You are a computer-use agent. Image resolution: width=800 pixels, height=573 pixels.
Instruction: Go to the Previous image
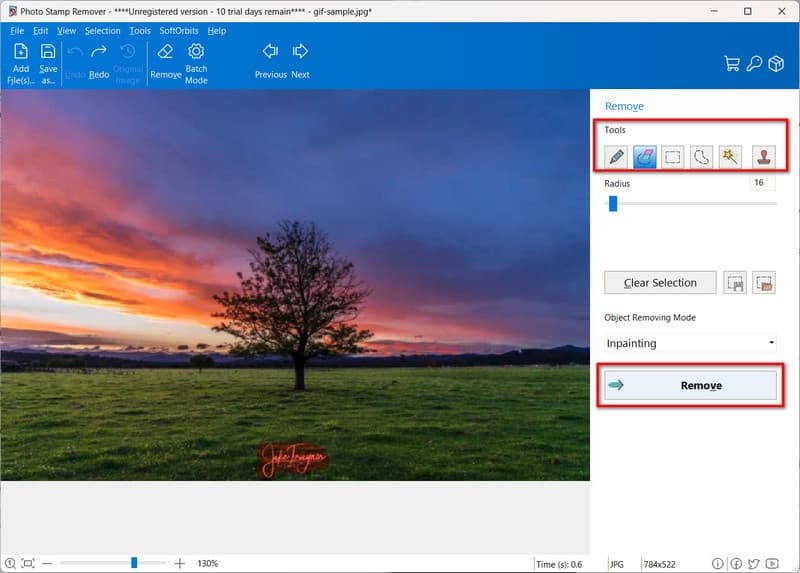click(x=270, y=62)
